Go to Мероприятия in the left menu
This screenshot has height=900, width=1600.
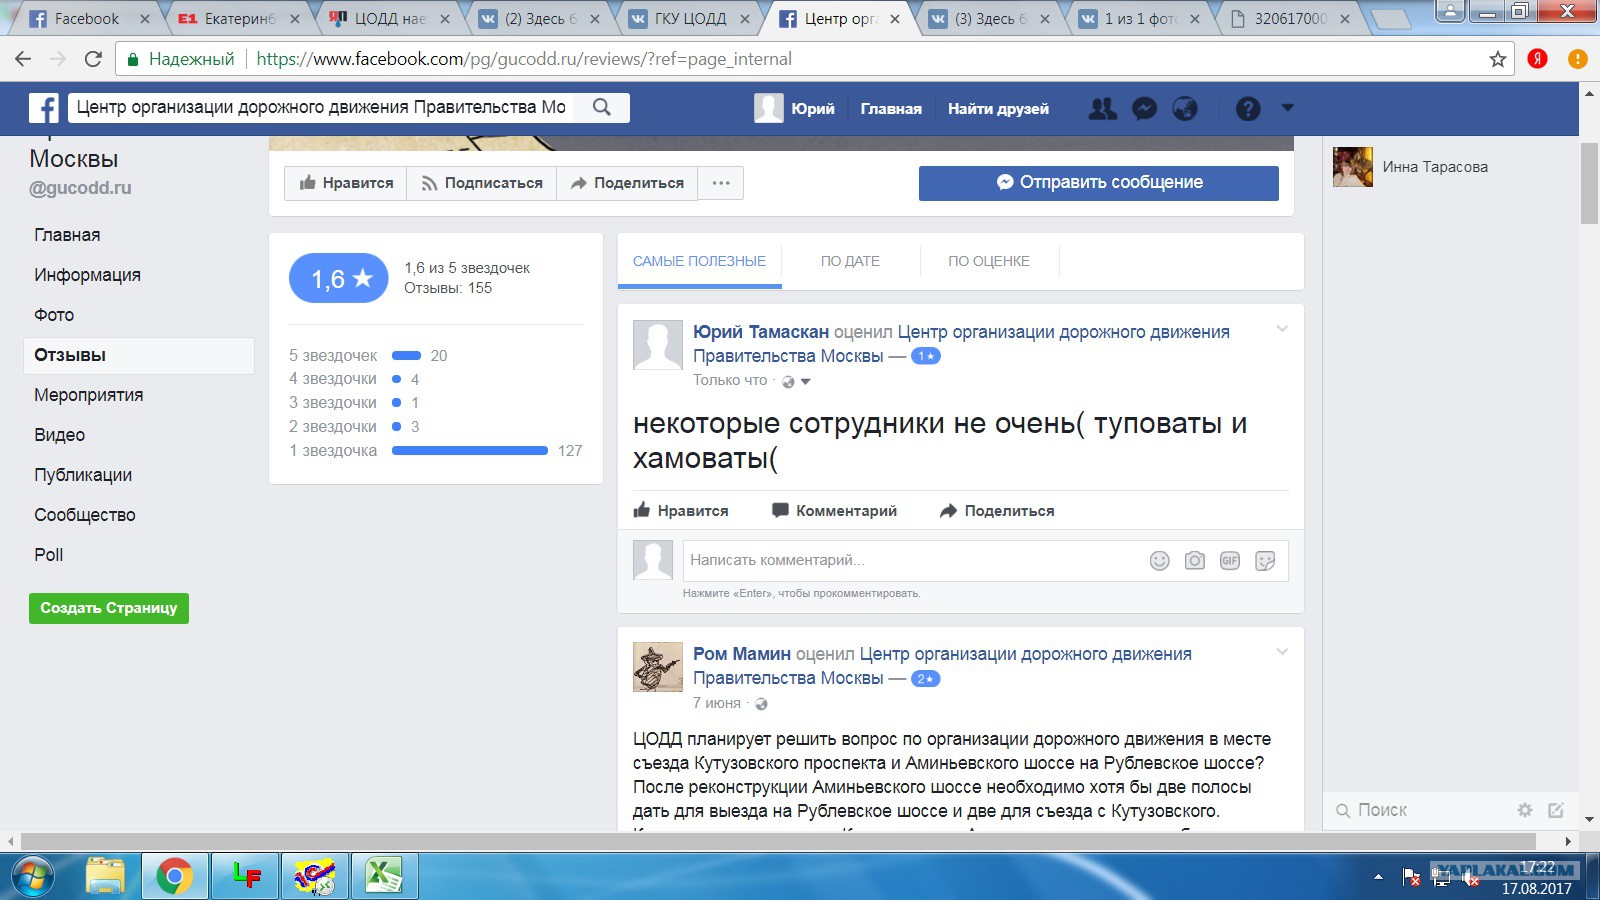click(x=88, y=395)
